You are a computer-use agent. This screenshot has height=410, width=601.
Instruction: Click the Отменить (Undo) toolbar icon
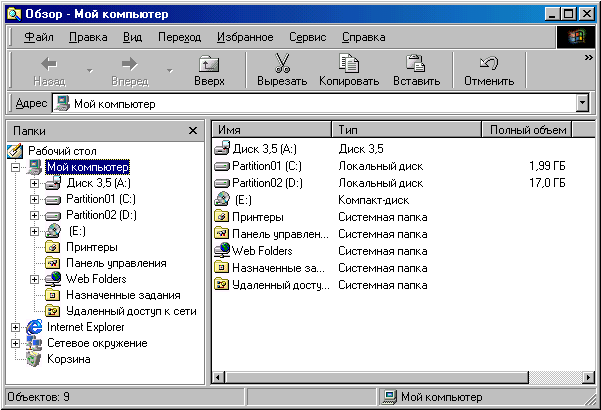tap(488, 64)
